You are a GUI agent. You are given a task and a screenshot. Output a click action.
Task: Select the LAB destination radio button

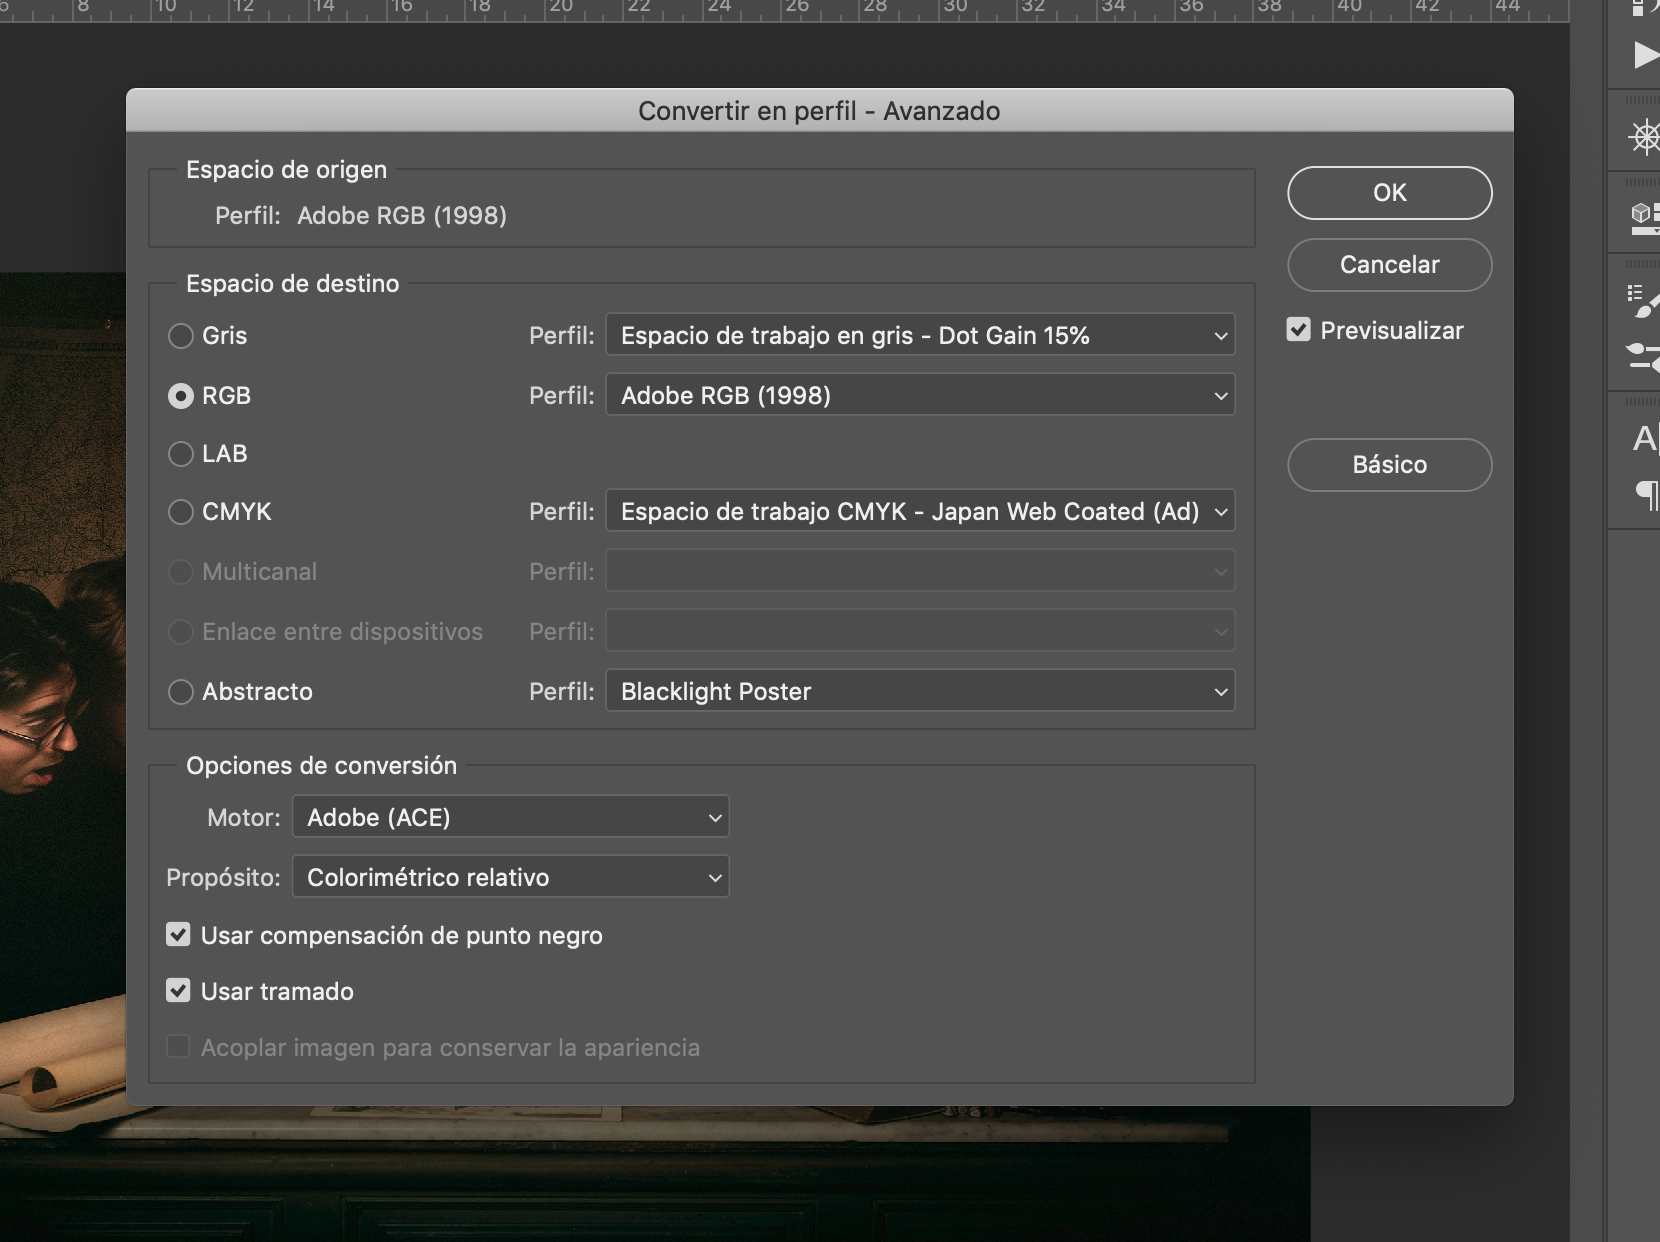181,454
